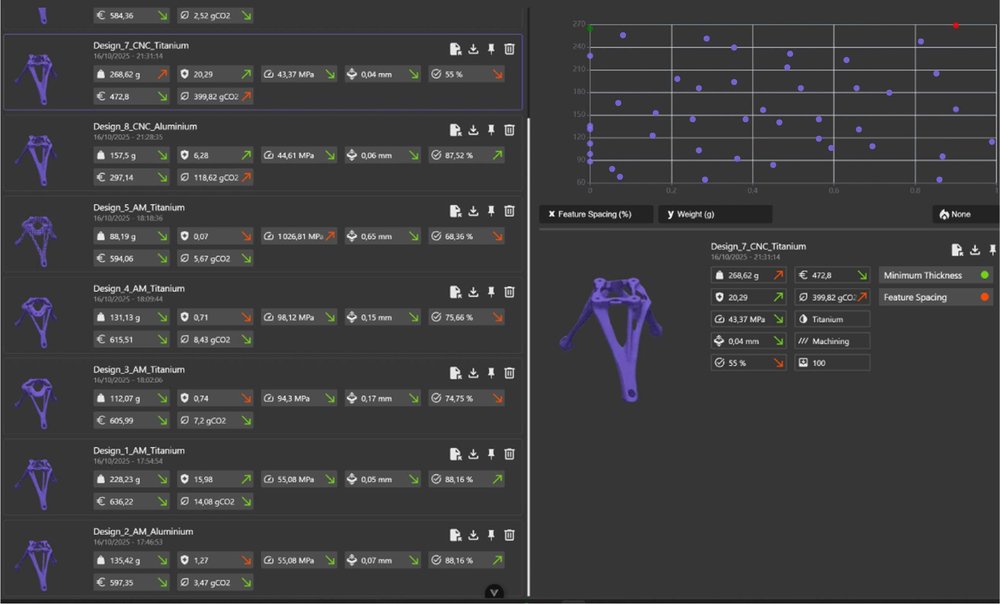Download the Design_8_CNC_Aluminium design
The image size is (1000, 604).
click(473, 128)
